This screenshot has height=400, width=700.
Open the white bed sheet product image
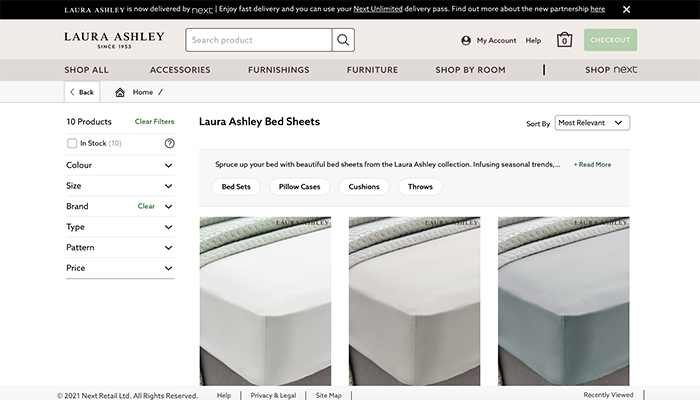click(266, 301)
